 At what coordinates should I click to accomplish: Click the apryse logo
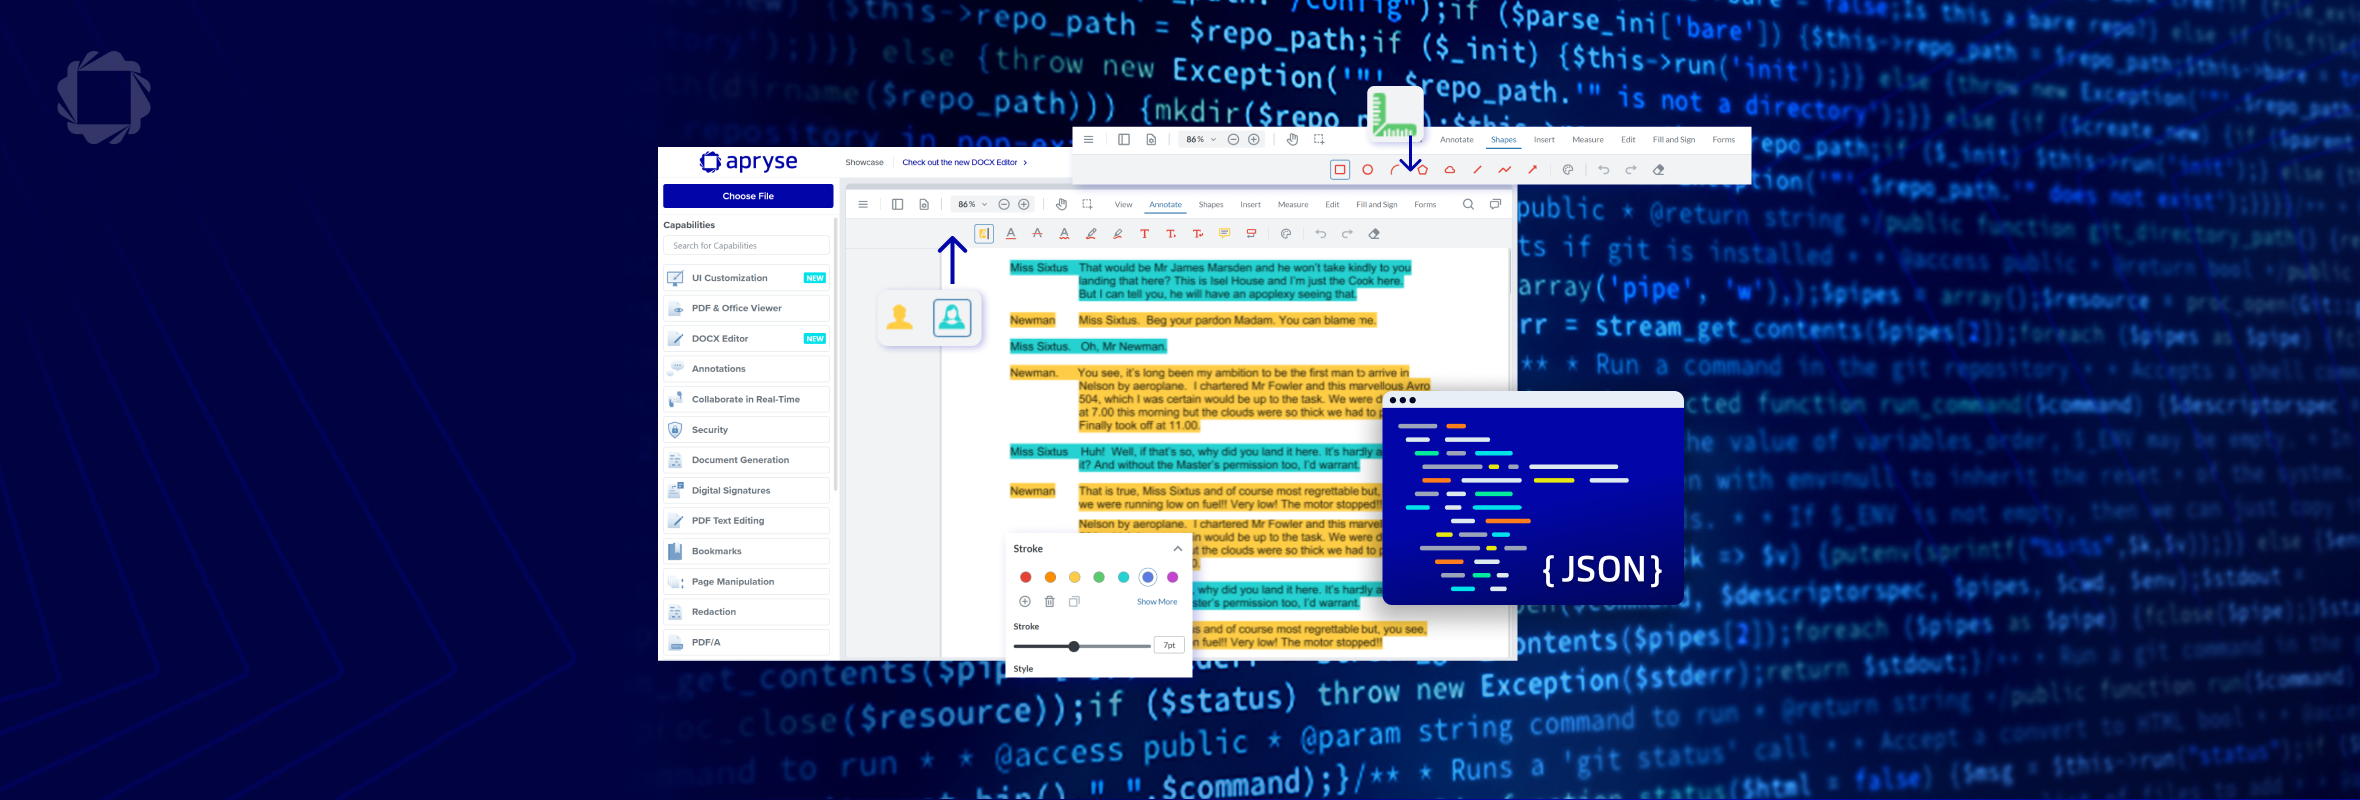coord(748,162)
